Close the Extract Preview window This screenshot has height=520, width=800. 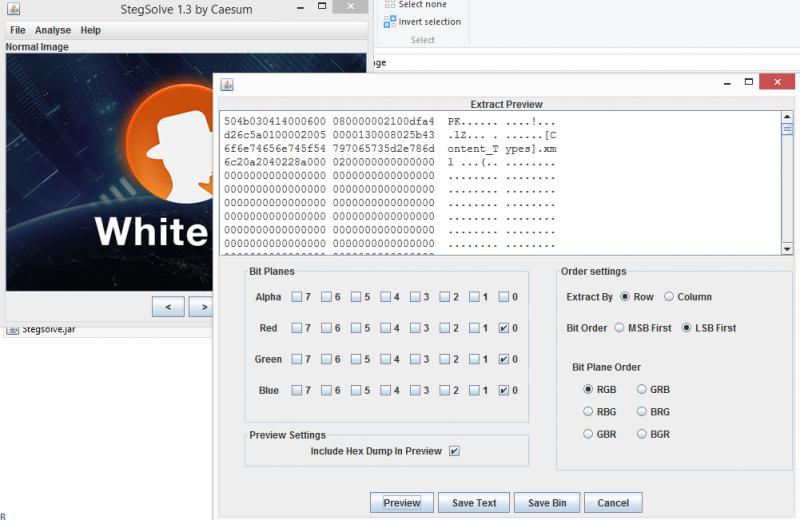pos(777,82)
